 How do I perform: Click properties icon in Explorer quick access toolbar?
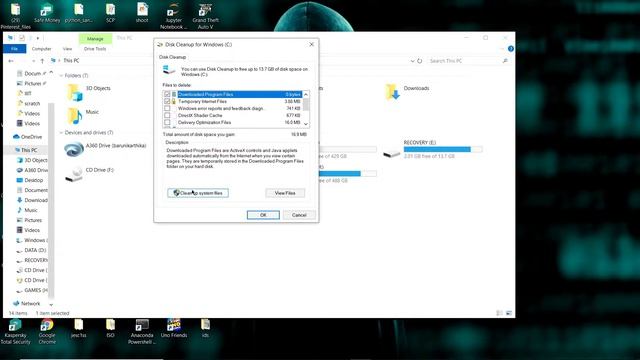click(21, 38)
